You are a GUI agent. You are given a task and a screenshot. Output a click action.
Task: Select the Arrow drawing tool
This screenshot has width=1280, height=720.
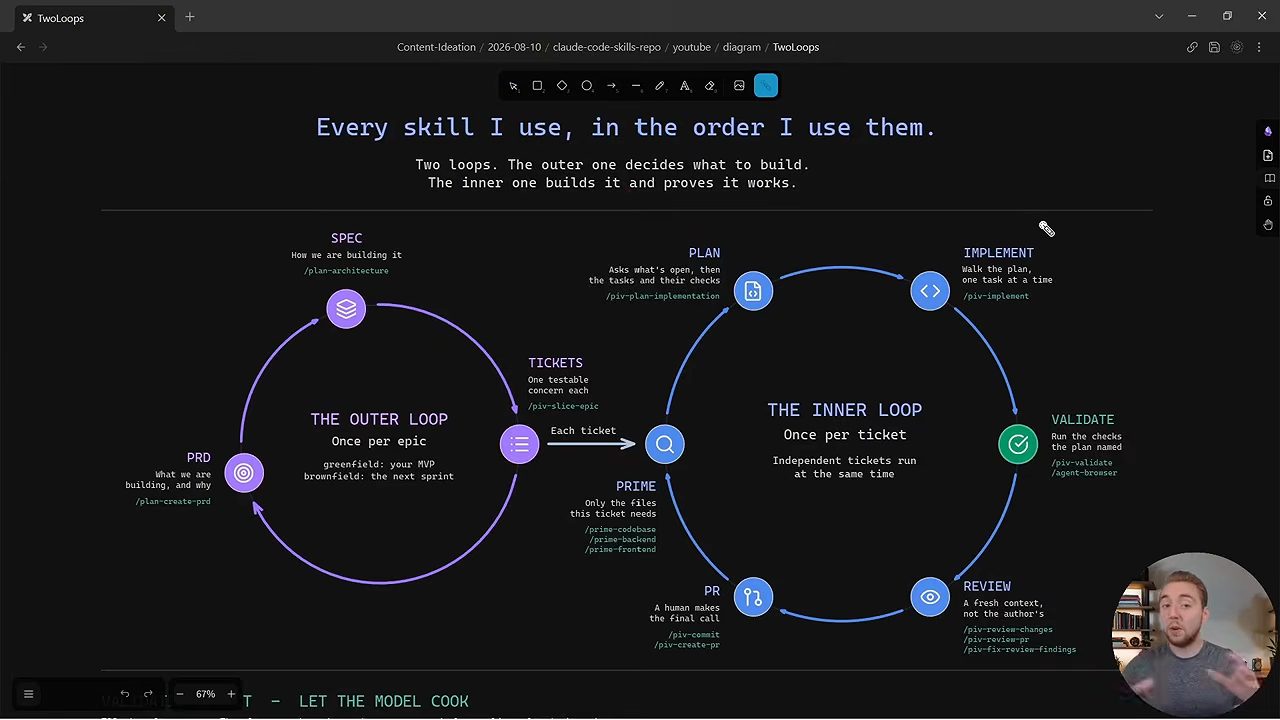[x=611, y=86]
